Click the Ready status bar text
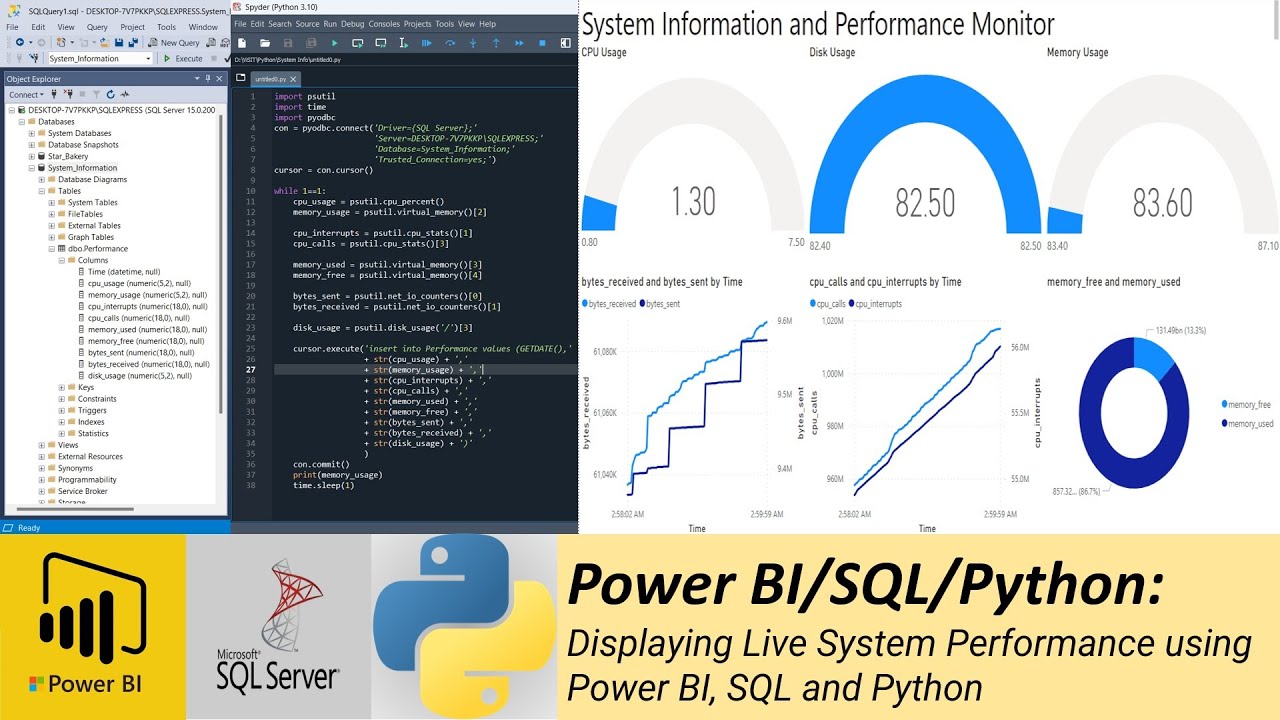 (29, 527)
